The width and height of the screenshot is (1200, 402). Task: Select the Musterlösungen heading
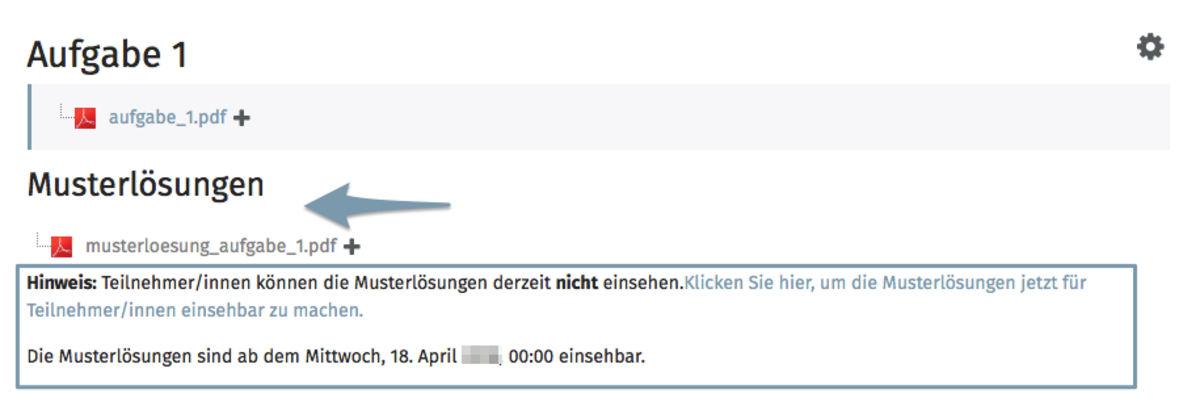[x=145, y=184]
